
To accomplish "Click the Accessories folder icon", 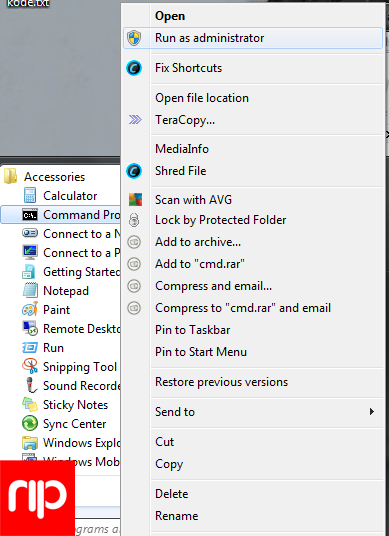I will tap(11, 176).
